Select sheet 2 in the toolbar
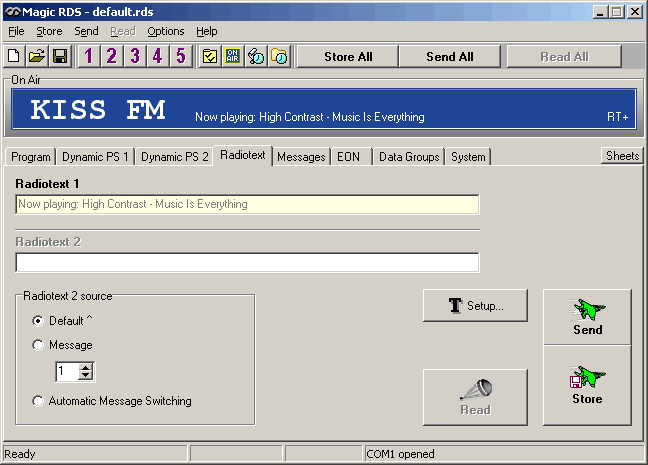648x465 pixels. coord(111,56)
